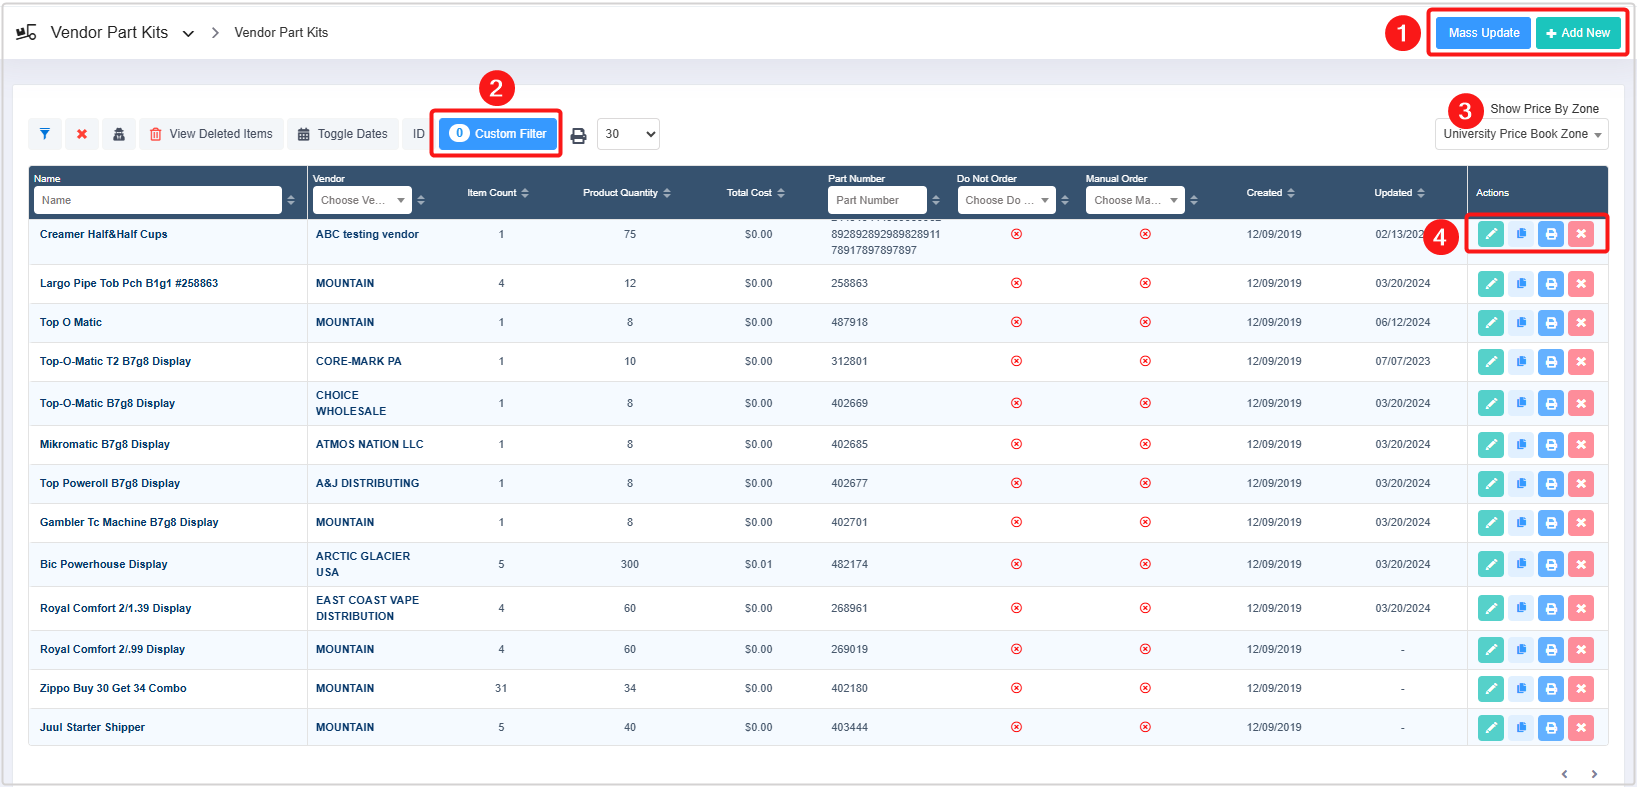Toggle Do Not Order for Juul Starter Shipper
The image size is (1637, 787).
coord(1016,727)
